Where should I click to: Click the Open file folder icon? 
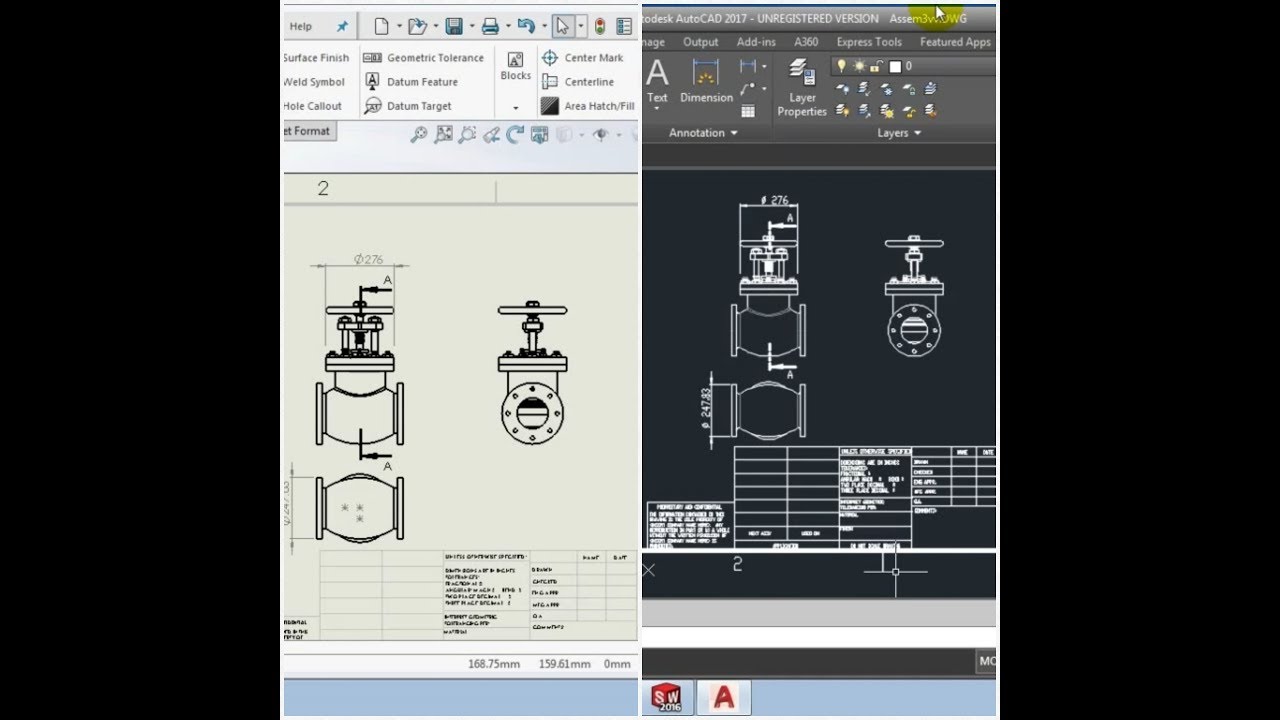[x=417, y=26]
